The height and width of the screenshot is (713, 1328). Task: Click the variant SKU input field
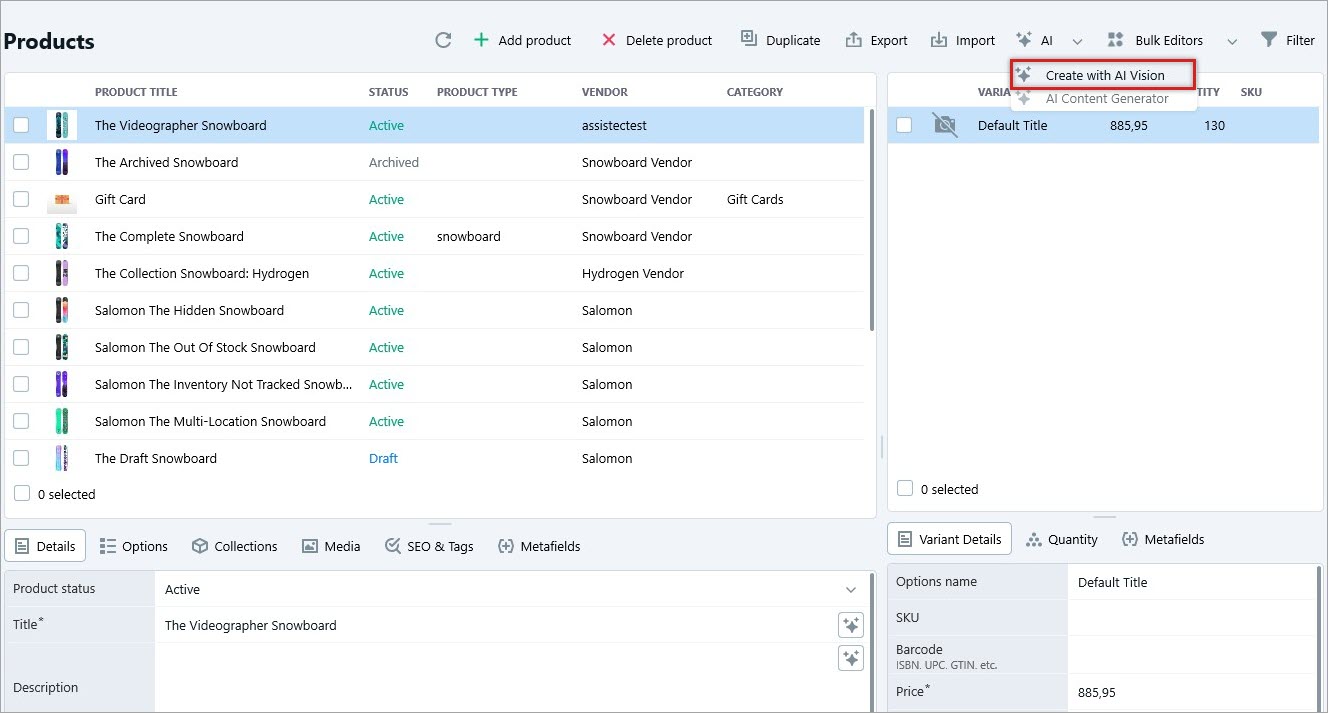(x=1193, y=618)
